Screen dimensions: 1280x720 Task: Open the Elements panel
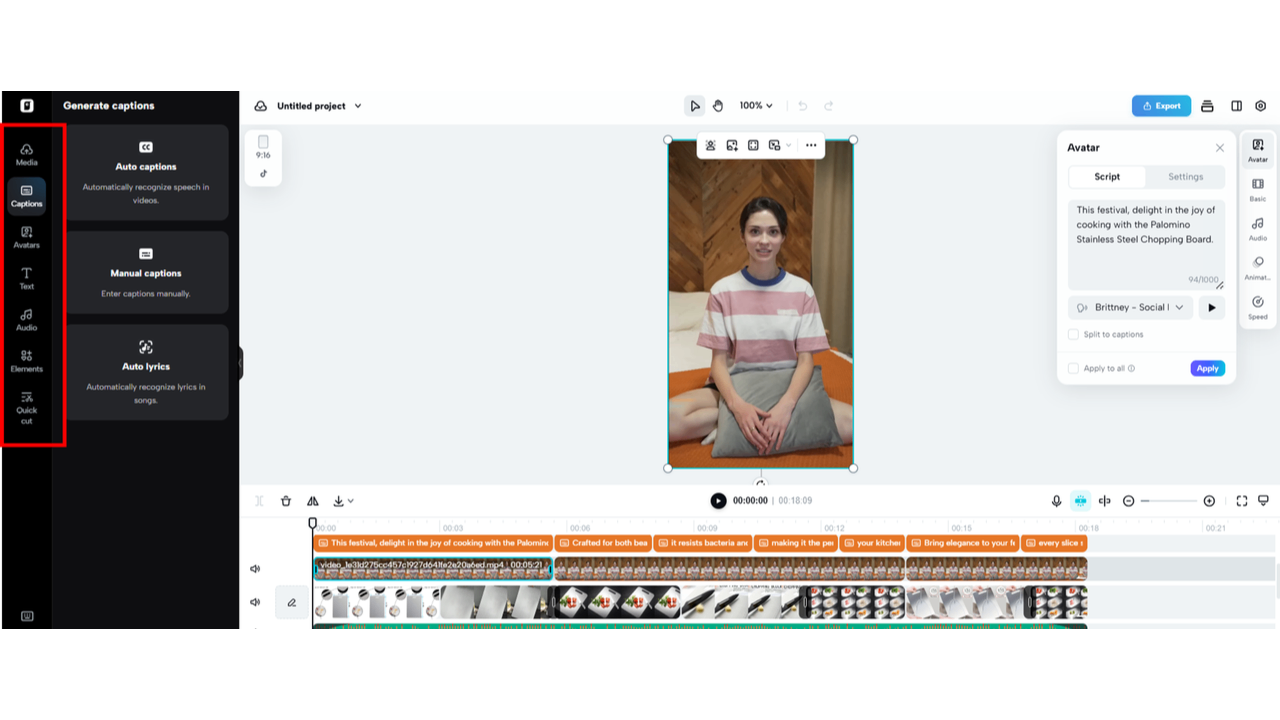pyautogui.click(x=27, y=361)
